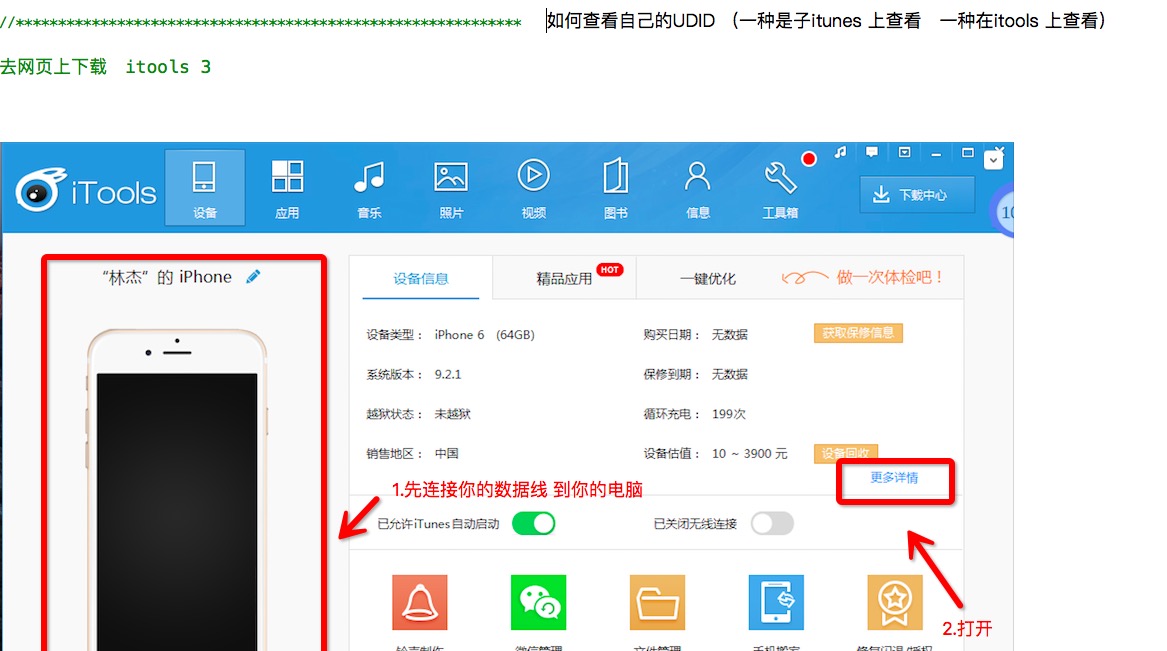Open the 手机搬家 phone transfer icon

(776, 602)
